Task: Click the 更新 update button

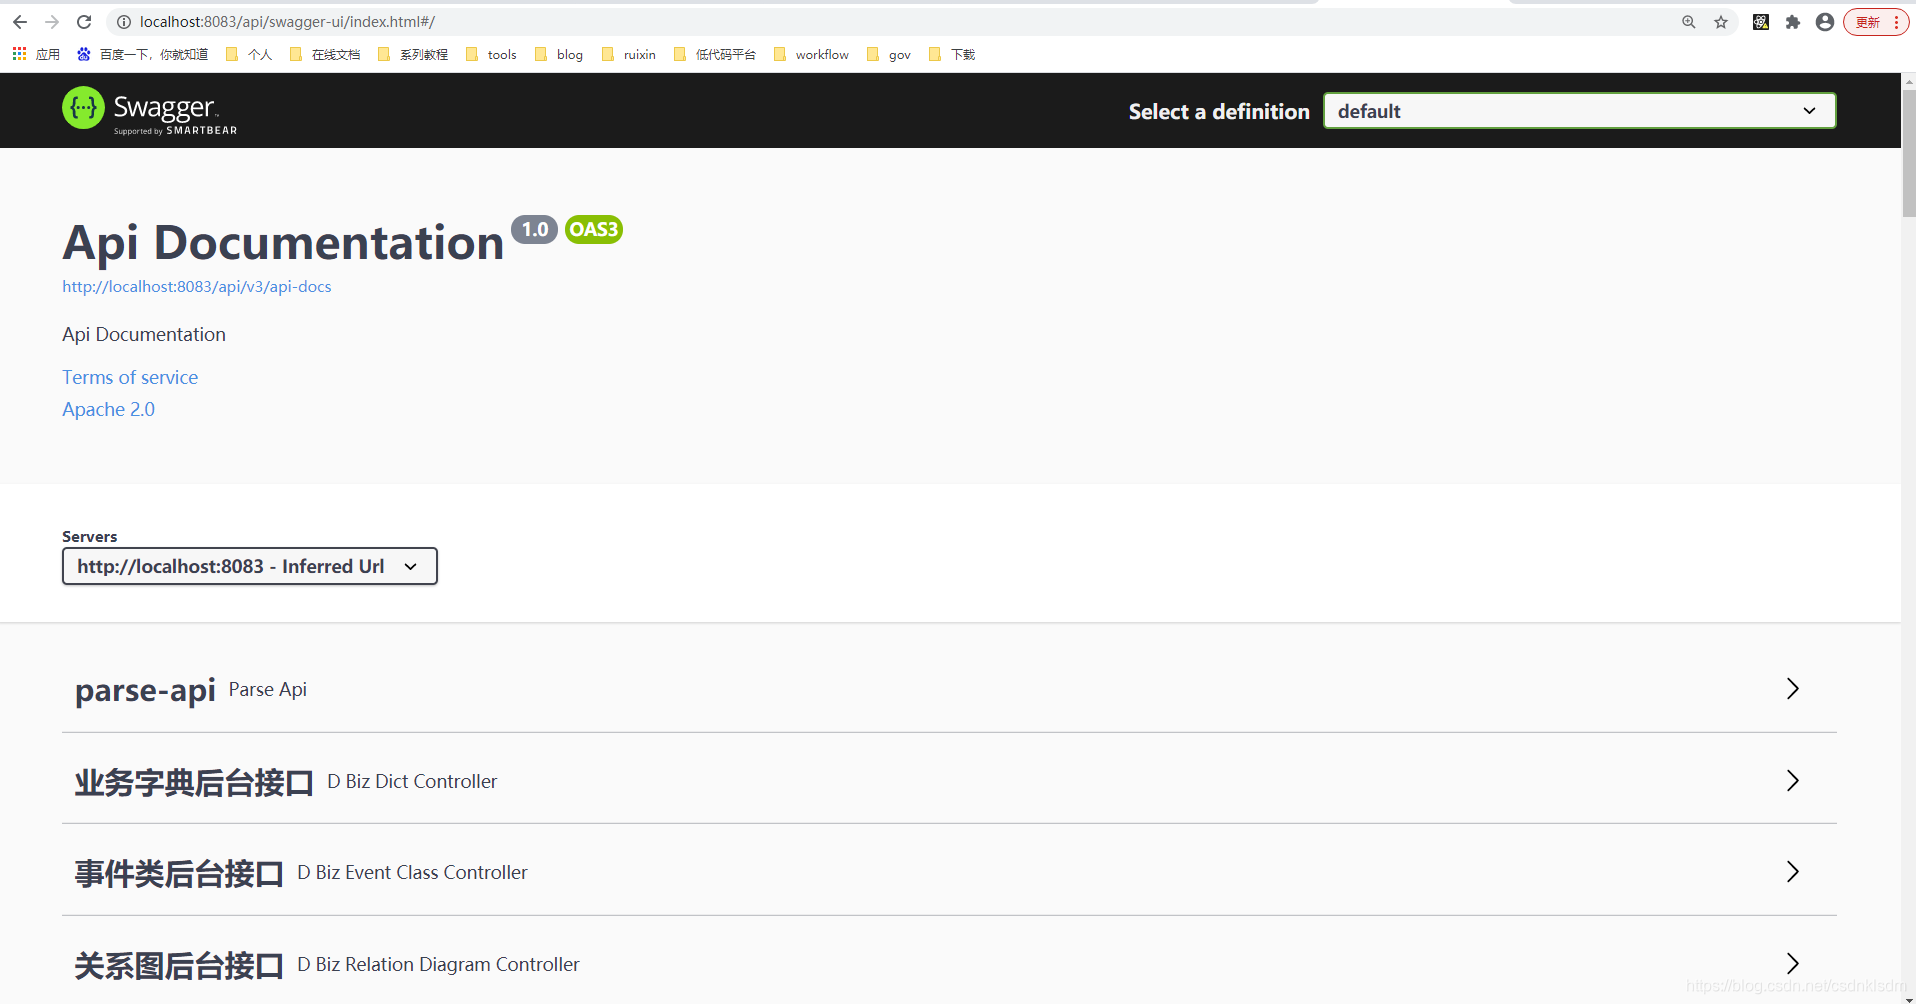Action: 1876,22
